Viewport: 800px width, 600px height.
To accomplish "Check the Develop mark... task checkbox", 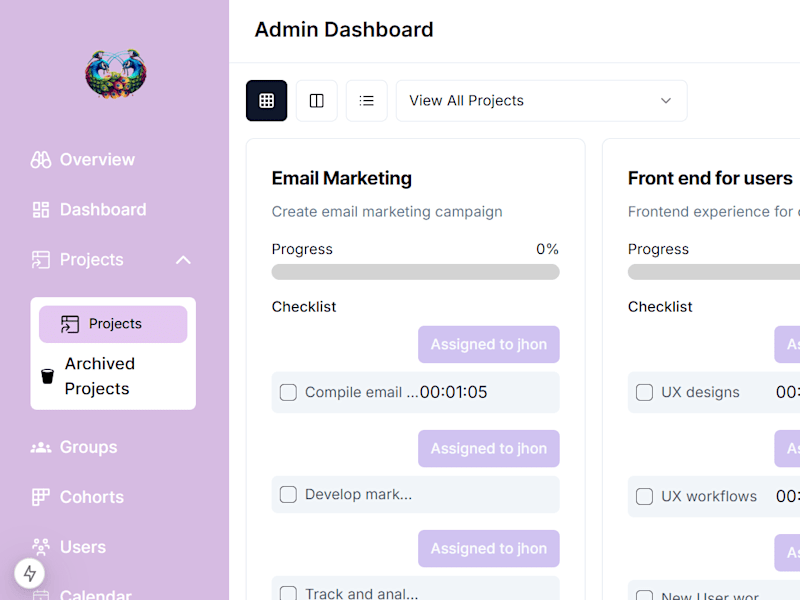I will coord(288,494).
